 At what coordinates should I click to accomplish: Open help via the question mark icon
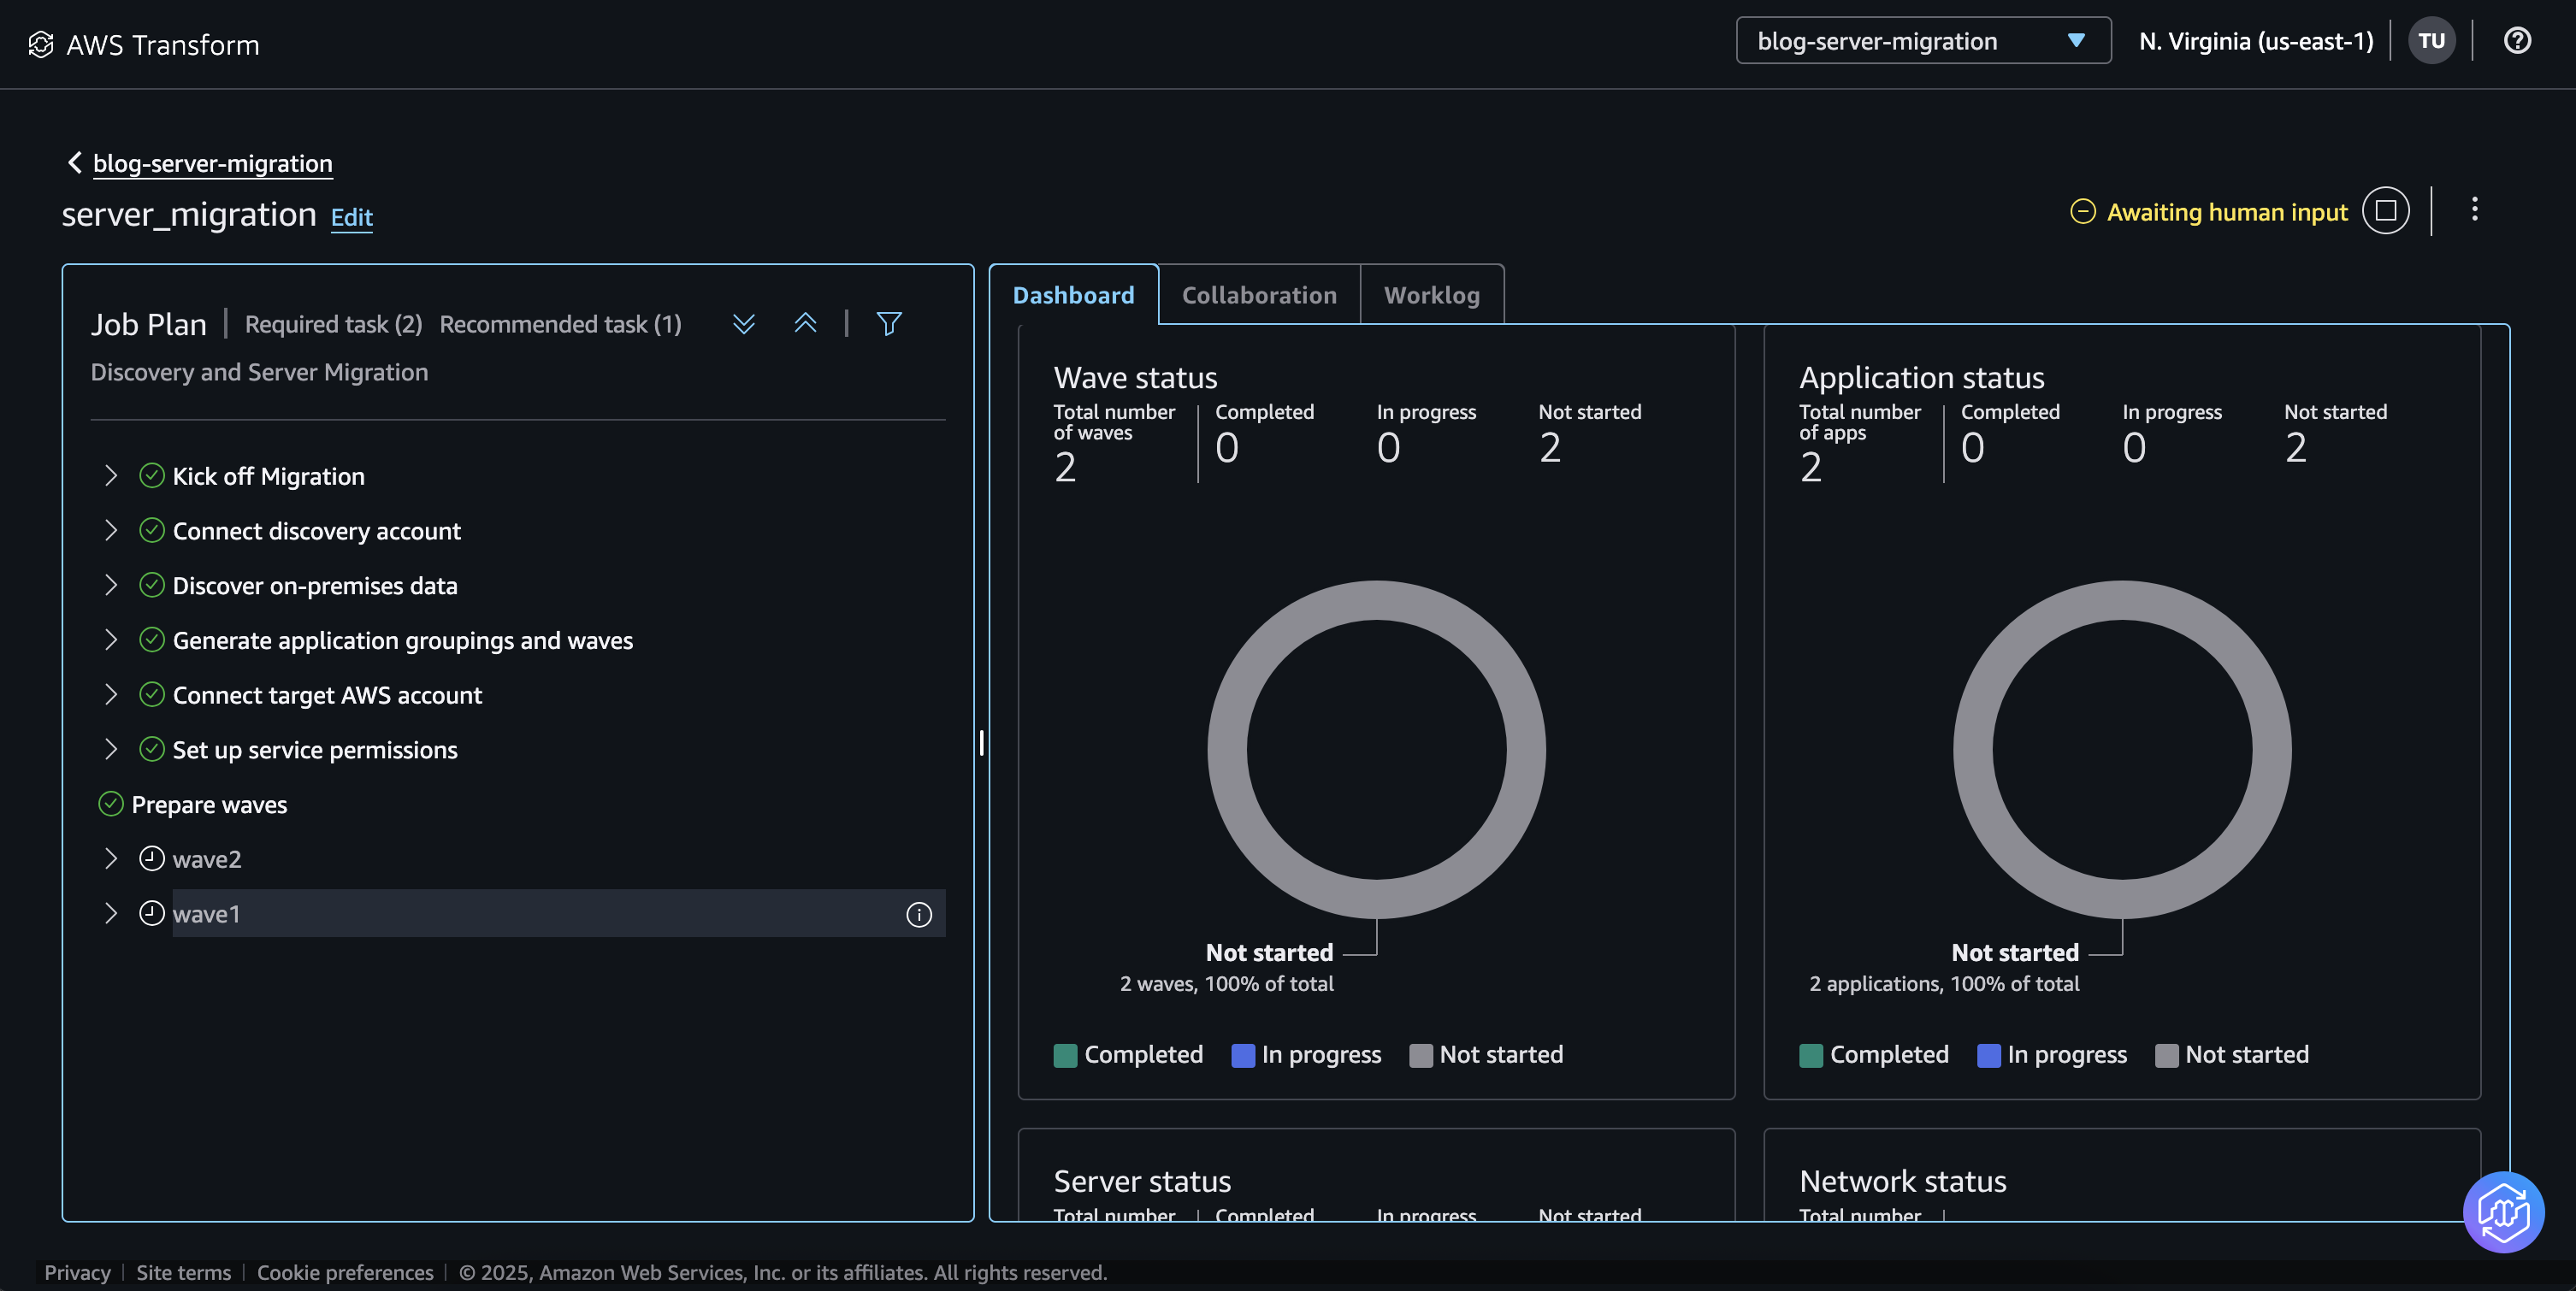(2518, 40)
